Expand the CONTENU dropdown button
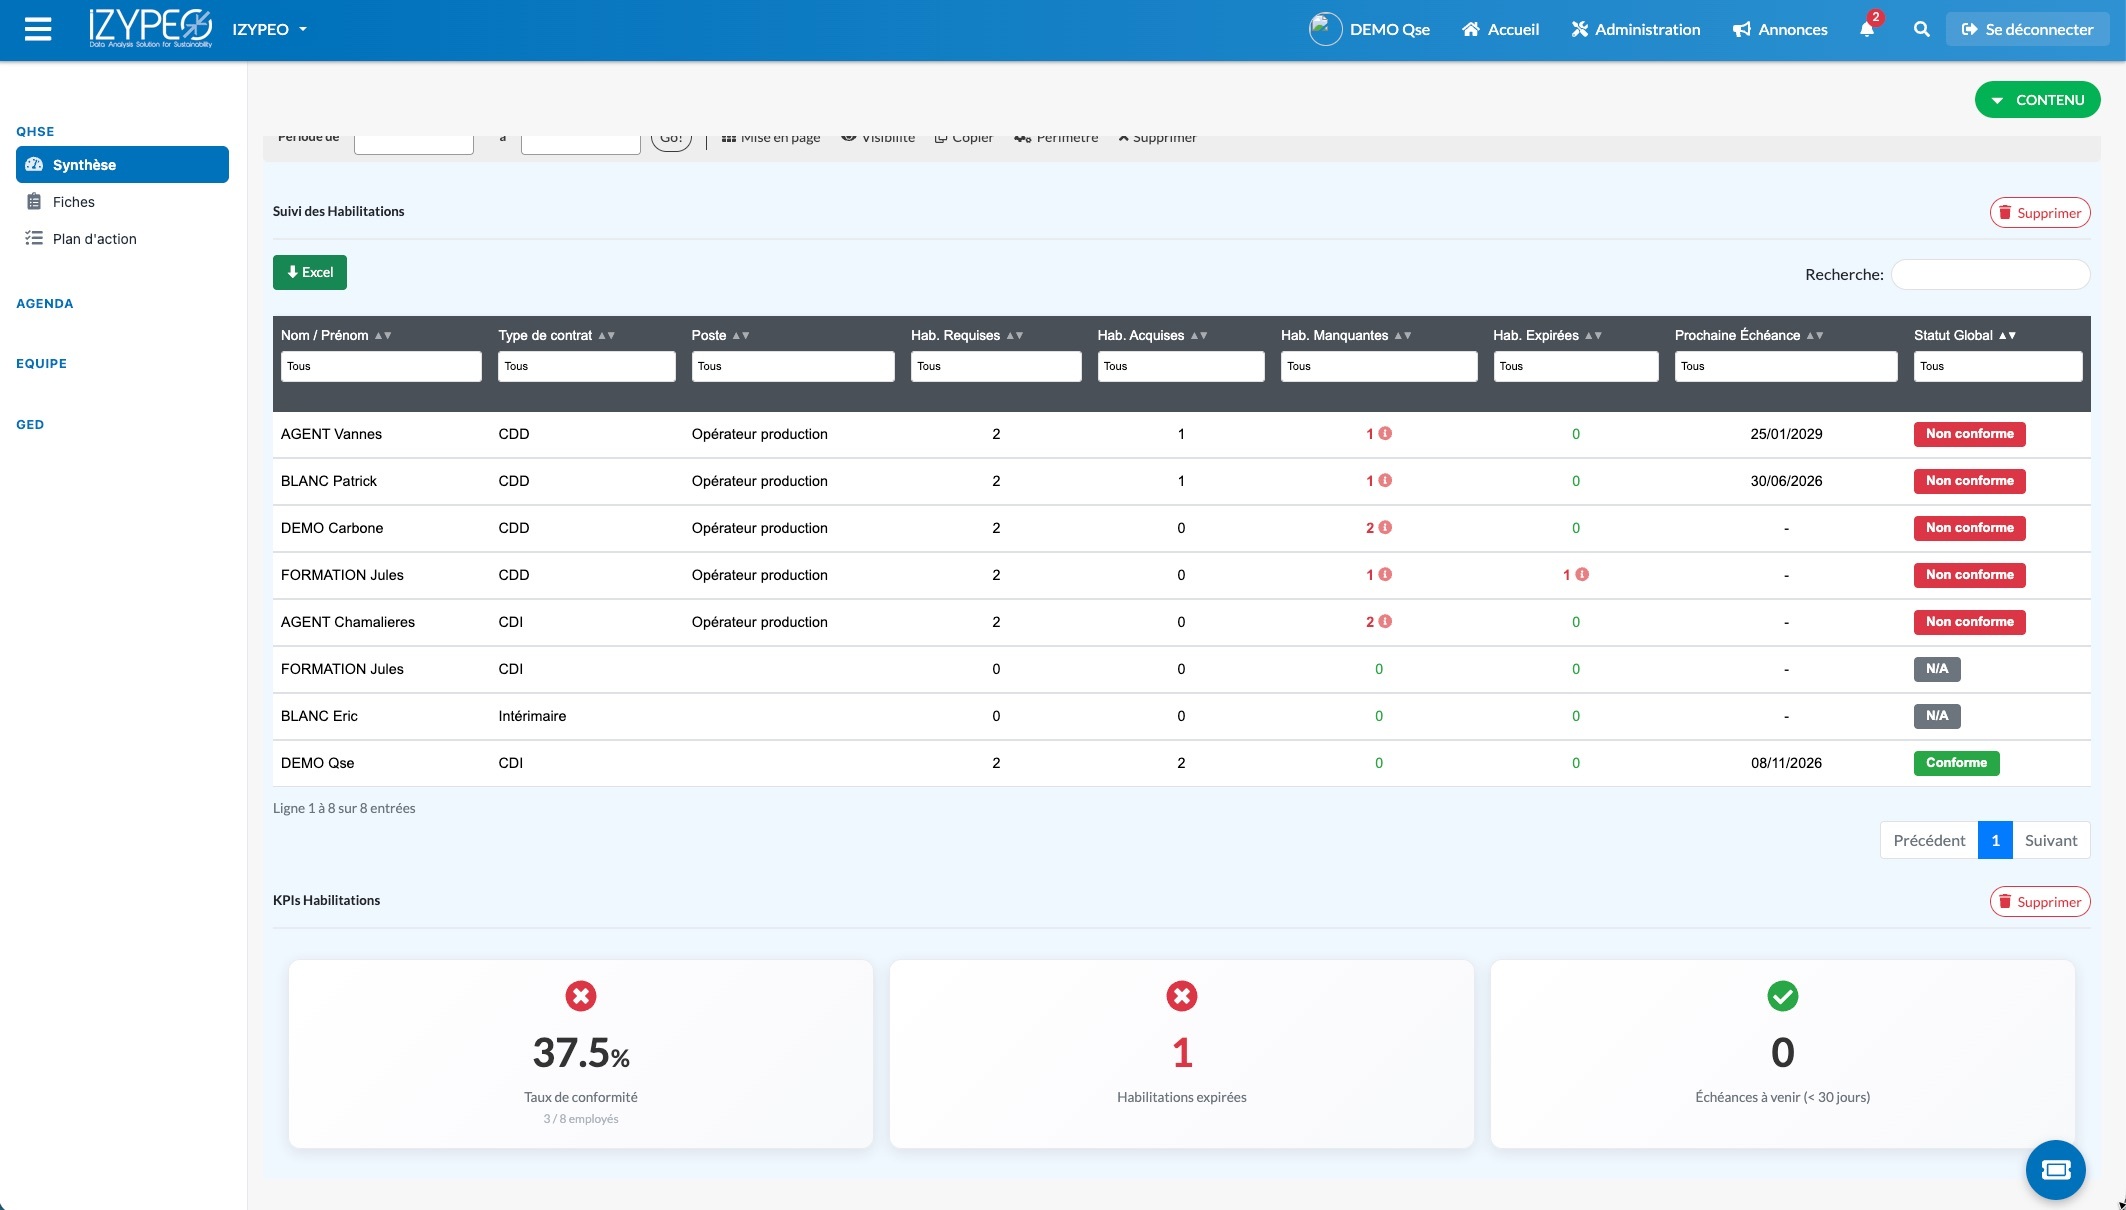Screen dimensions: 2126x1210 2037,100
